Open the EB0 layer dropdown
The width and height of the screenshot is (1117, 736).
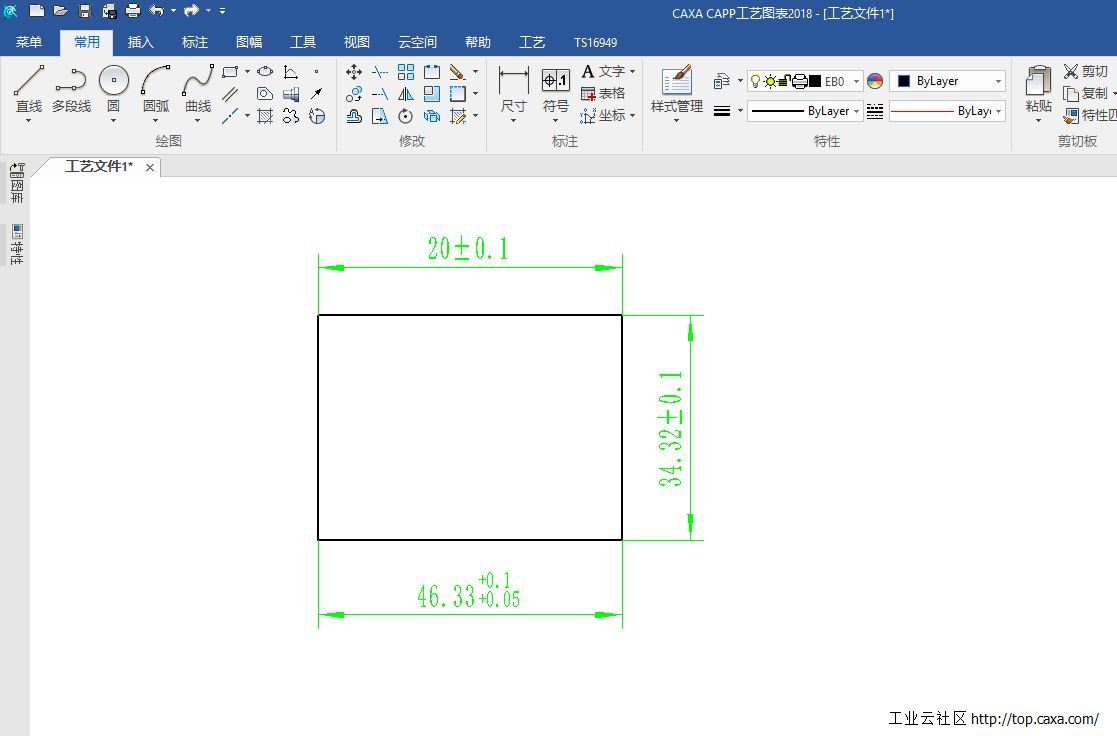[856, 82]
